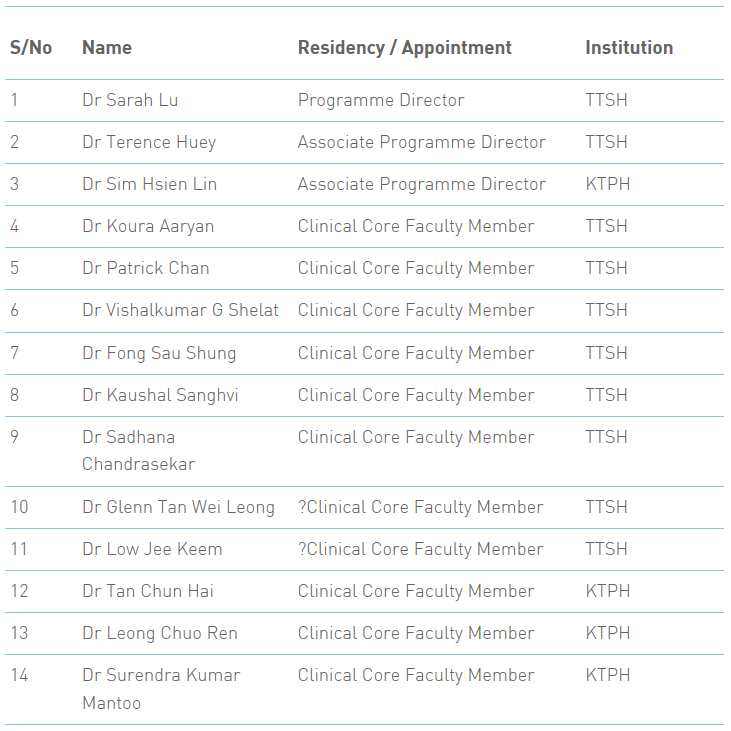This screenshot has height=731, width=731.
Task: Click the S/No column header
Action: pyautogui.click(x=31, y=48)
